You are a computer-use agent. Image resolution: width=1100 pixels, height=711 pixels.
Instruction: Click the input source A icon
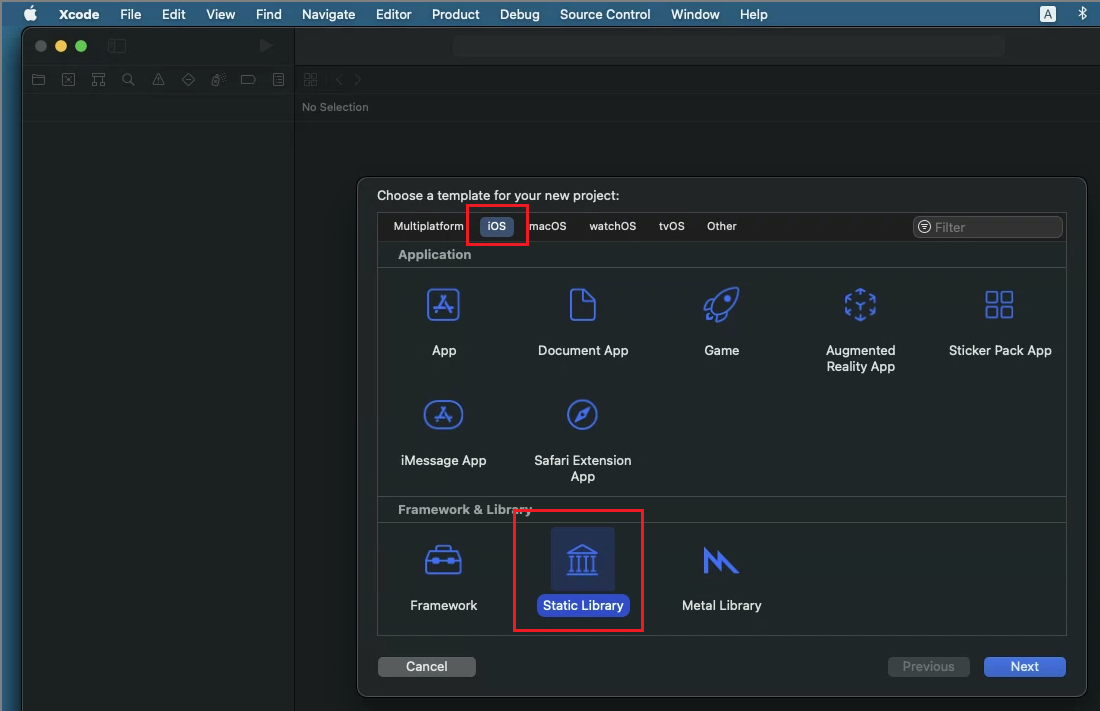tap(1047, 14)
